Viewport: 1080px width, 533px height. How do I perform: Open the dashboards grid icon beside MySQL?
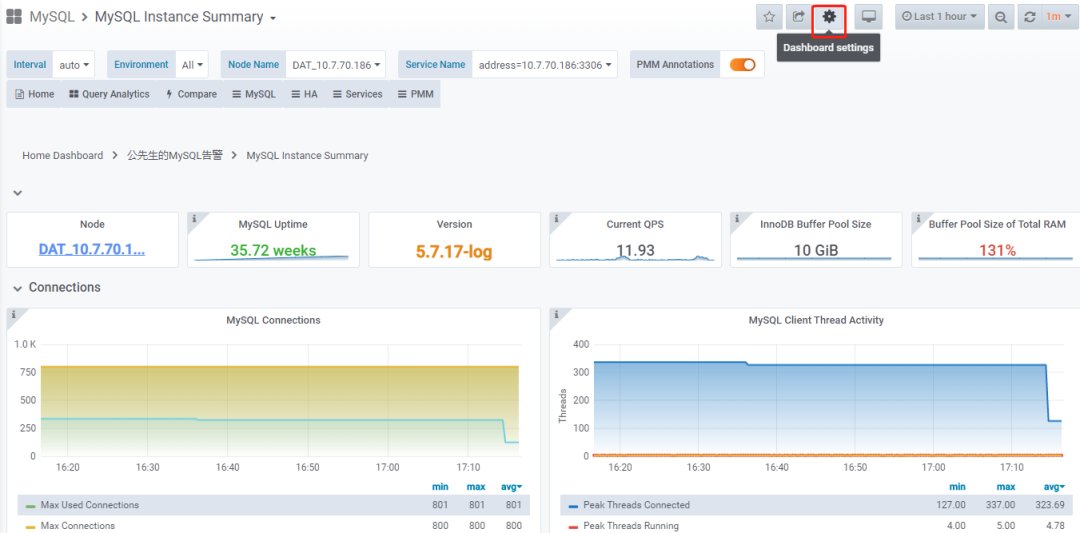point(14,17)
